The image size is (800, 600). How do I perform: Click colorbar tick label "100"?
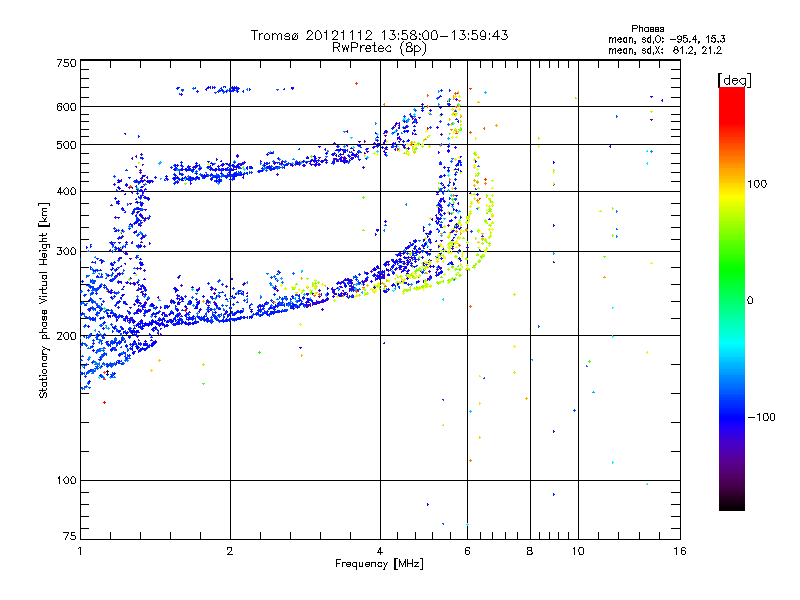(x=757, y=184)
